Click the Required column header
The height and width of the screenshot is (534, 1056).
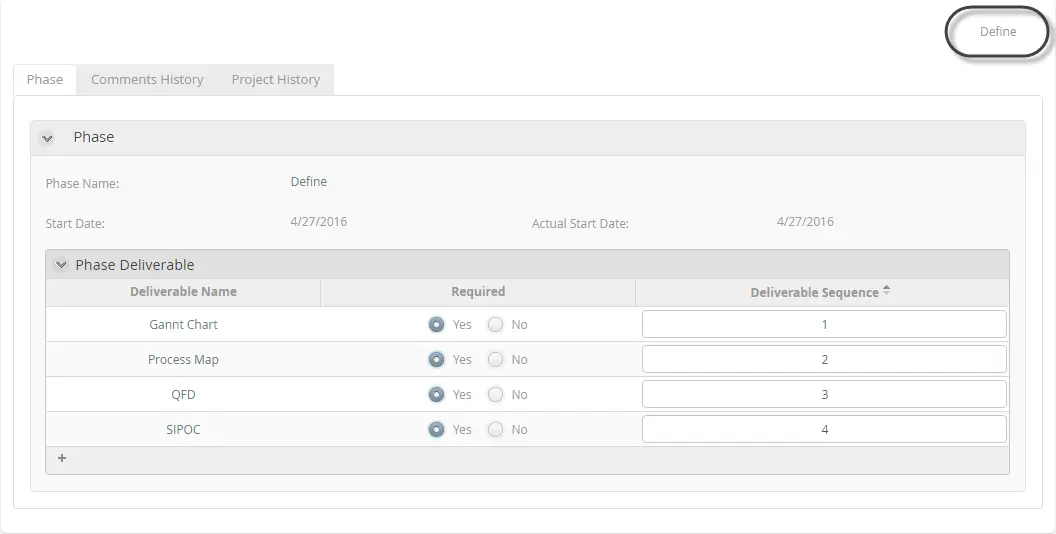coord(478,292)
